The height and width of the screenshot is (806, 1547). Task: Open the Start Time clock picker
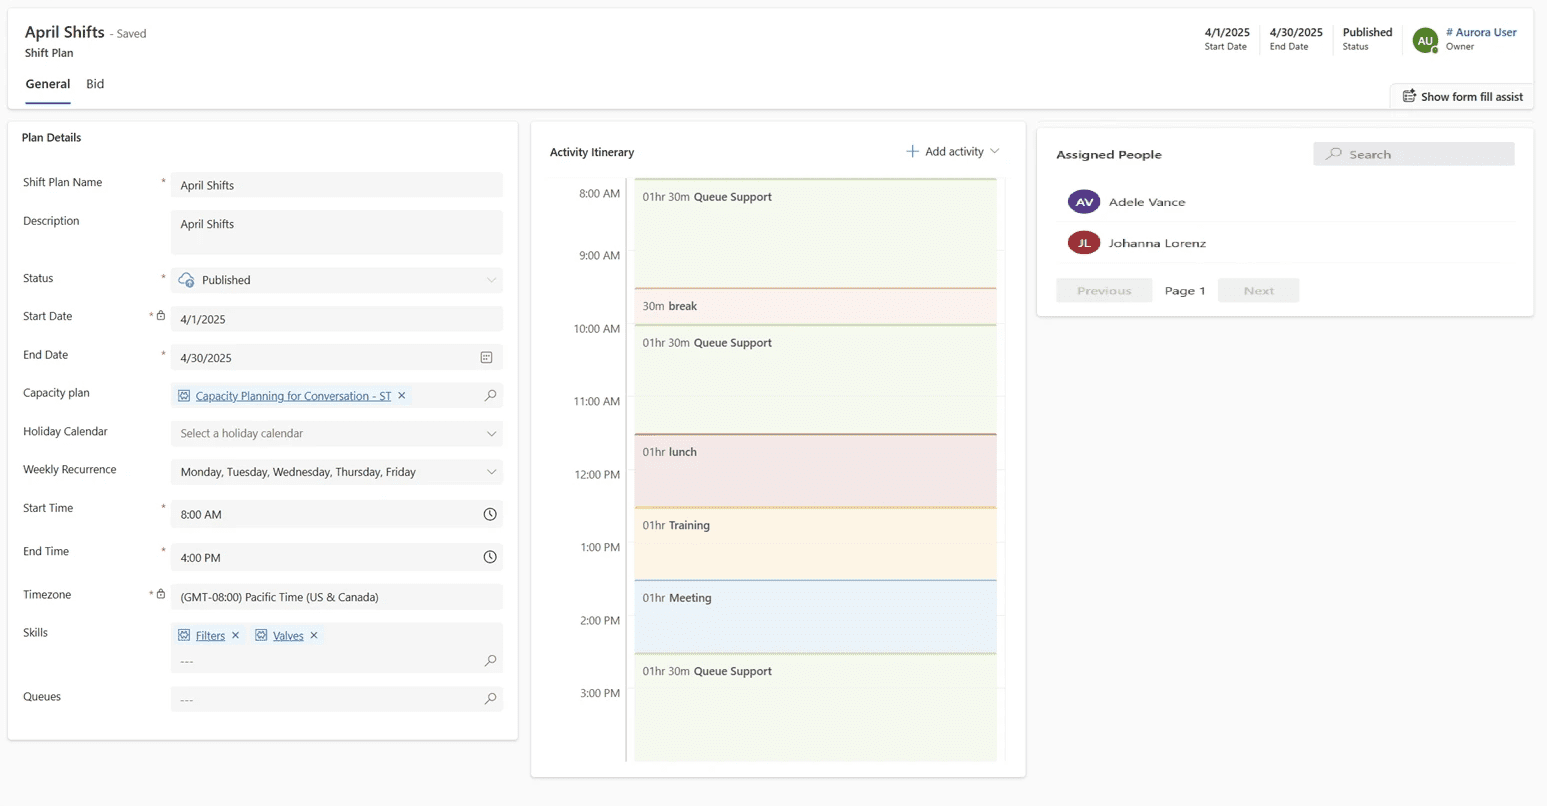(x=490, y=514)
